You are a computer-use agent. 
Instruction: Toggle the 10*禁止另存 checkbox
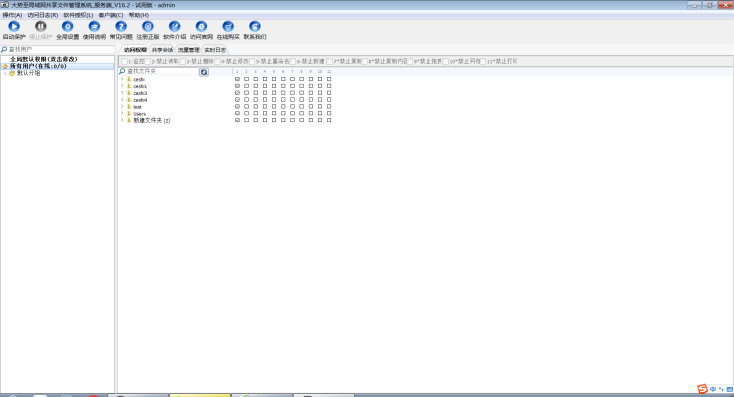[x=446, y=61]
